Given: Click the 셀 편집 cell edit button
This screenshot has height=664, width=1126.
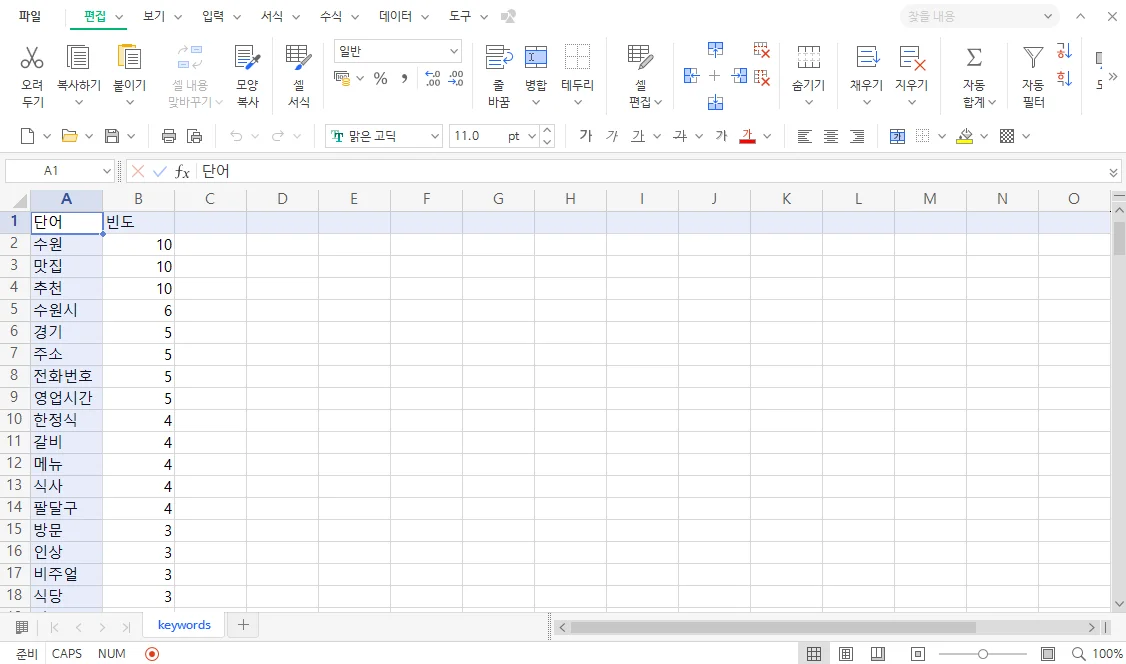Looking at the screenshot, I should pyautogui.click(x=644, y=75).
